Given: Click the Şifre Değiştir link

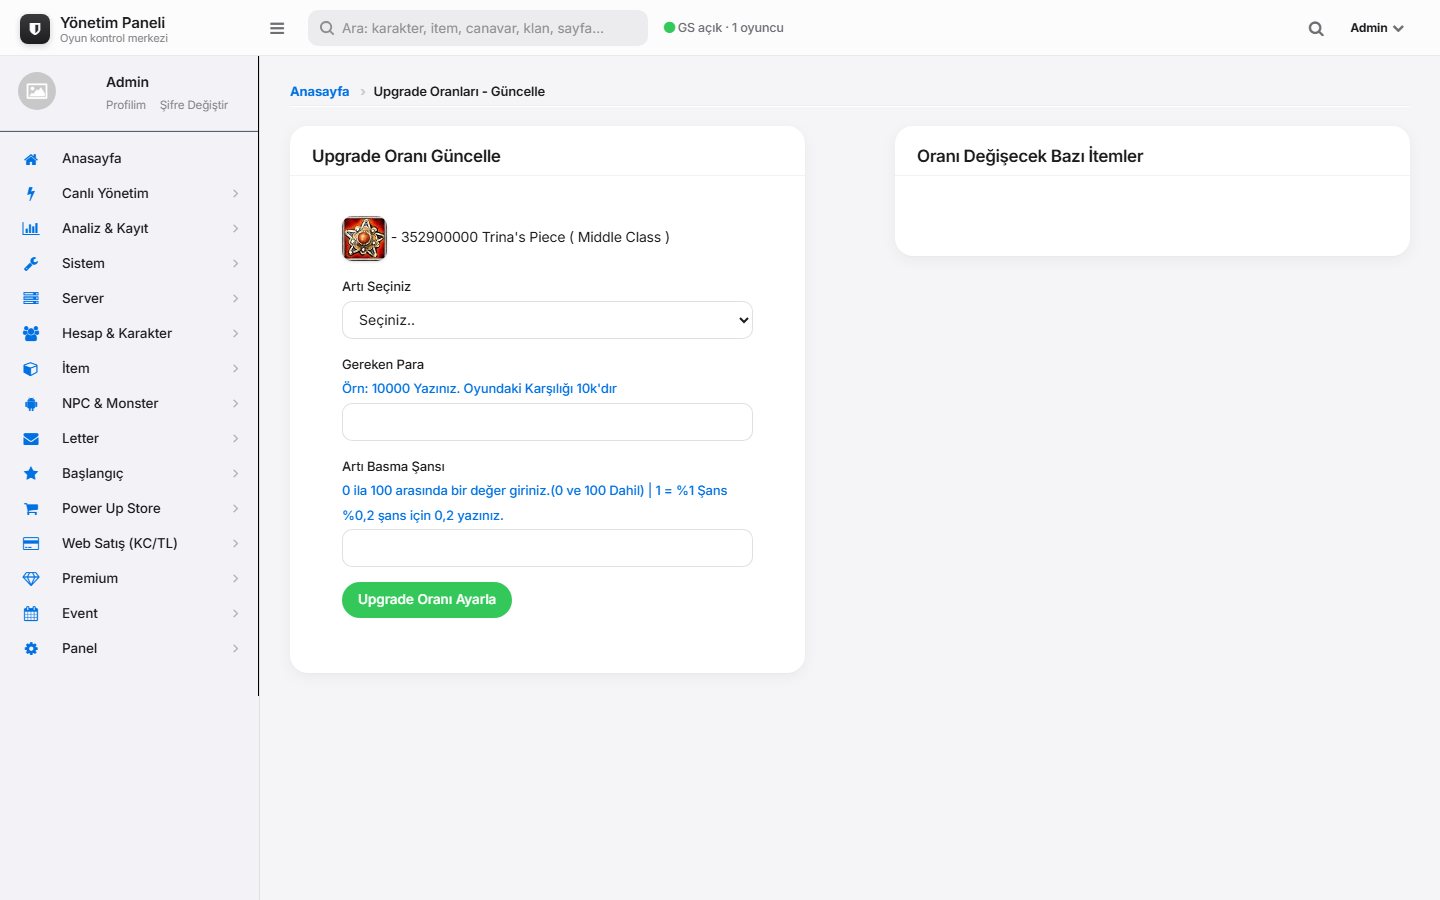Looking at the screenshot, I should click(x=194, y=105).
